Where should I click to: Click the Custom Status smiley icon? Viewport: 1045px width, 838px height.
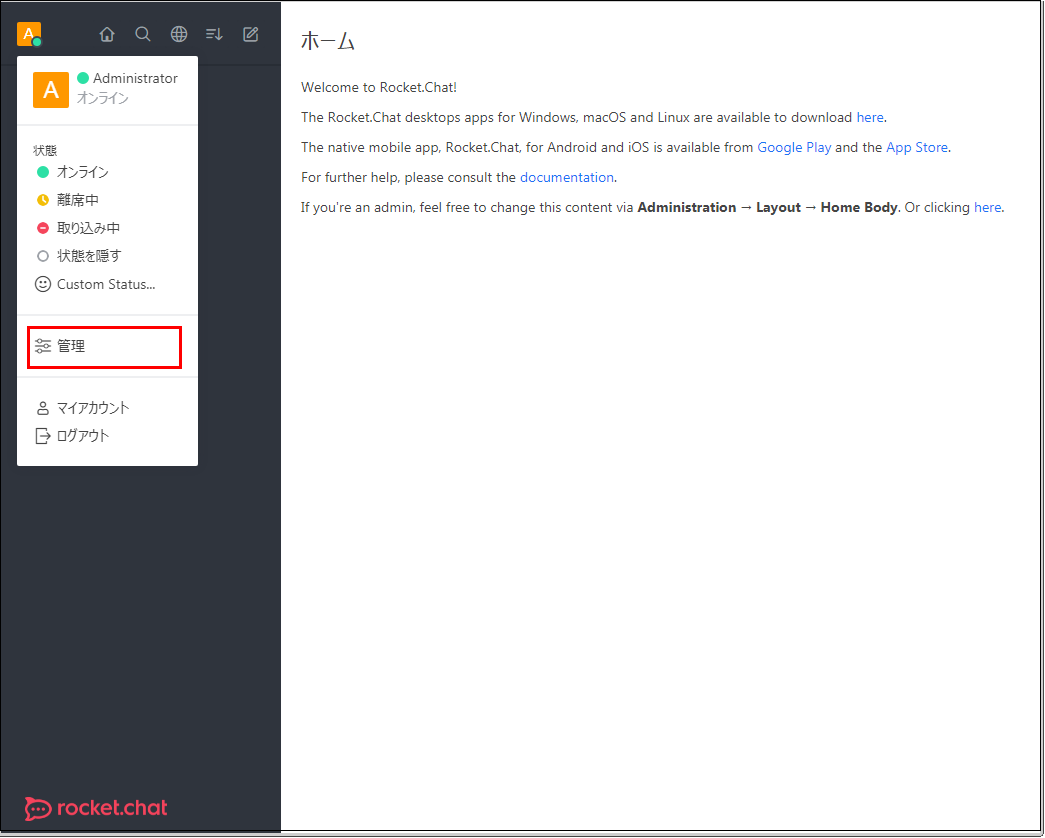click(43, 284)
